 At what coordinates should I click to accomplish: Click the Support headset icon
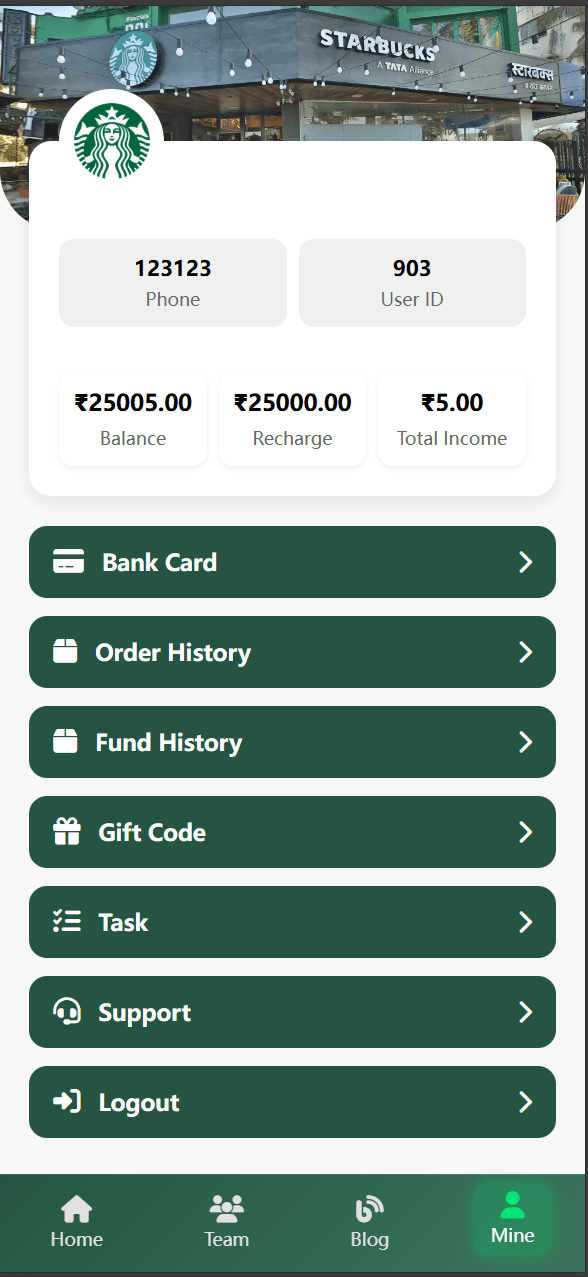point(67,1012)
